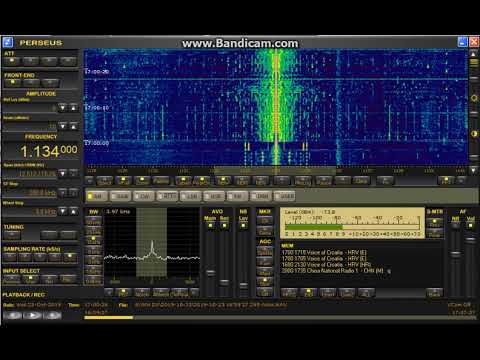The height and width of the screenshot is (360, 480).
Task: Click the Perseus logo icon in title bar
Action: (8, 42)
